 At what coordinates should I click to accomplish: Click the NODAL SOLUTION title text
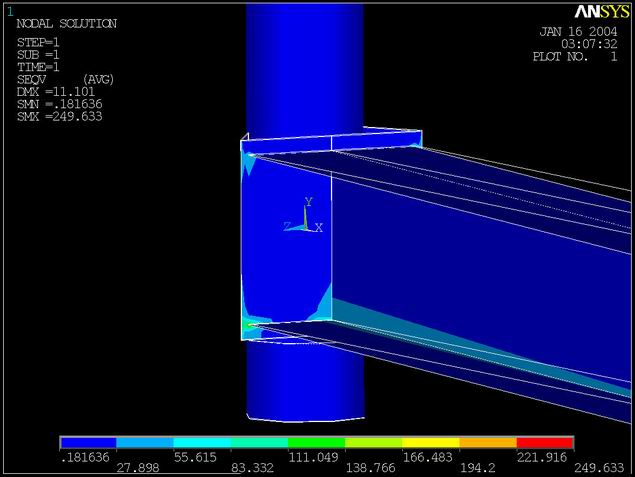(67, 23)
